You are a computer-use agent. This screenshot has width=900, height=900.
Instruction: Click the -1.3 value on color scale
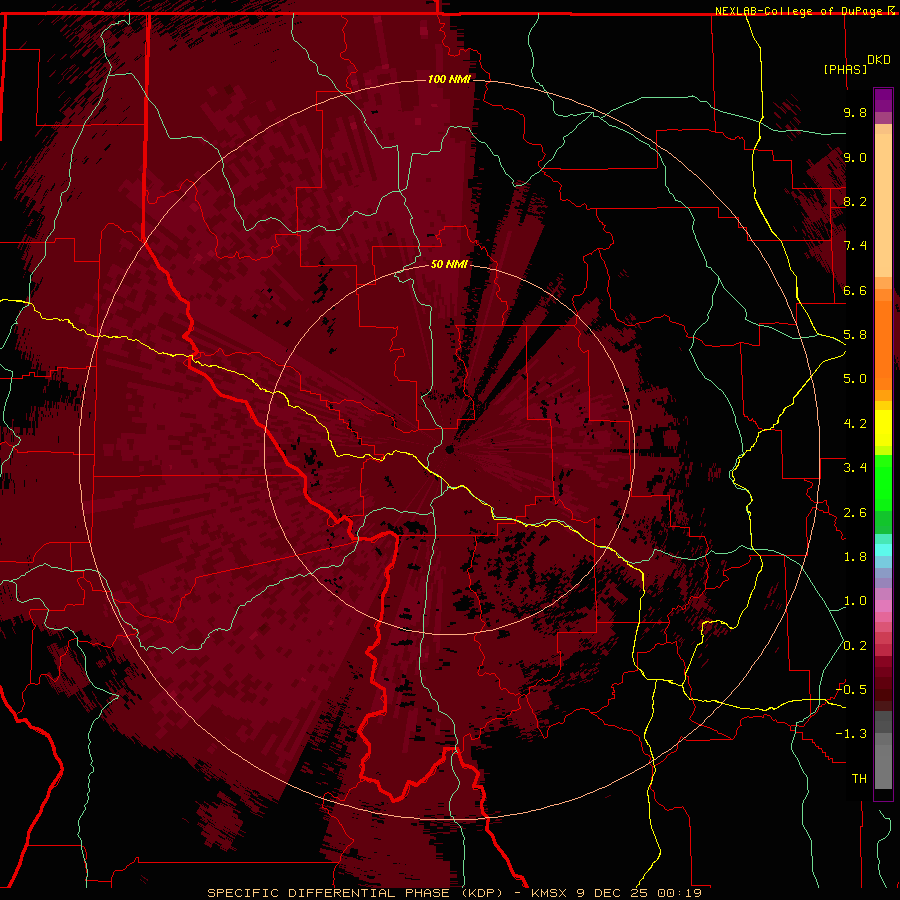(851, 734)
